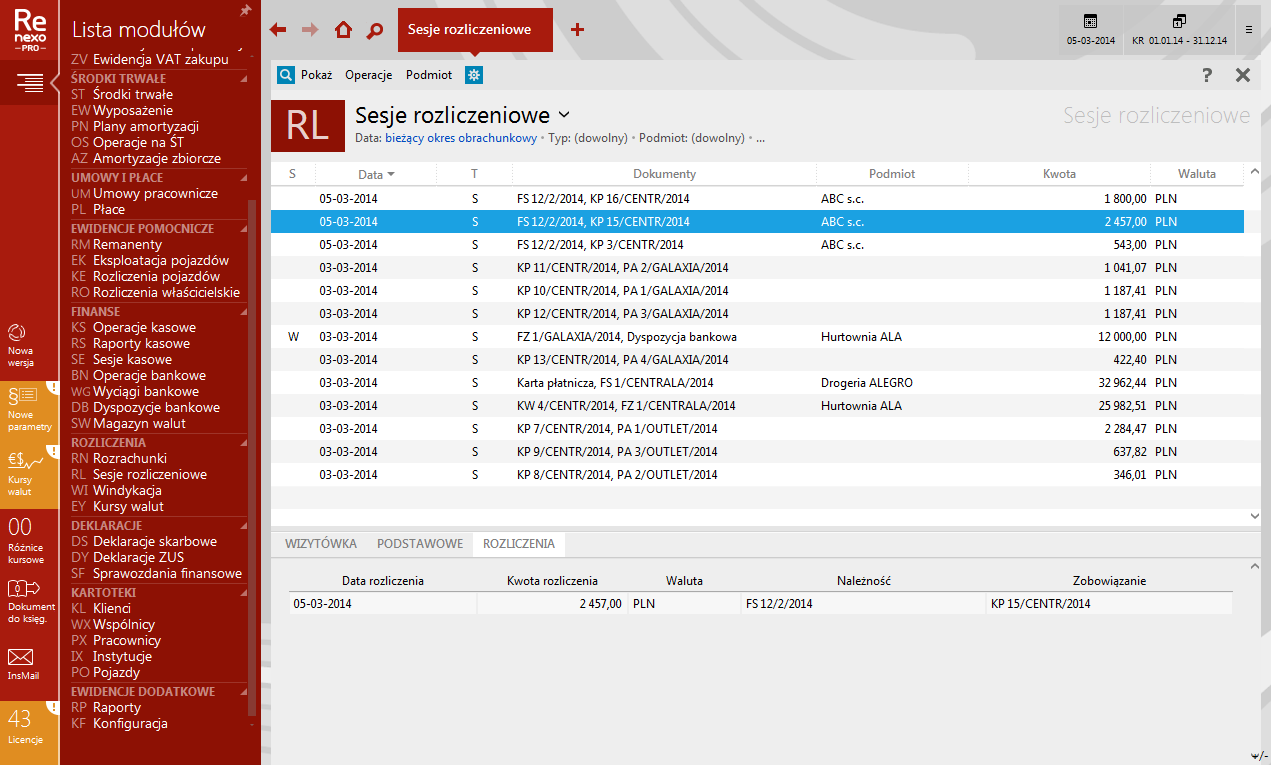Open help with the question mark icon
Screen dimensions: 1271x765
[x=1207, y=75]
